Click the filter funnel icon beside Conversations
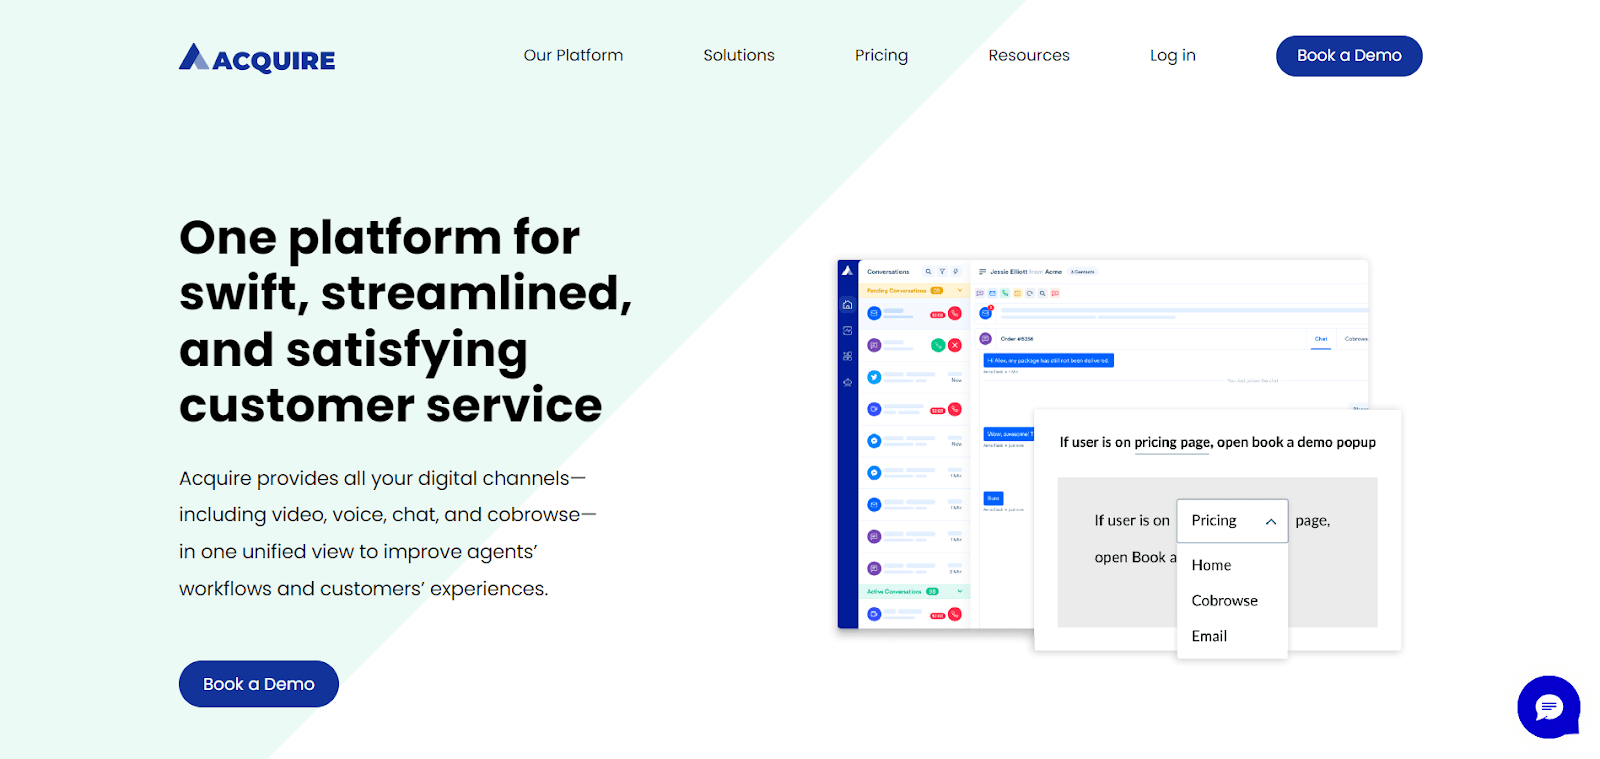Viewport: 1600px width, 759px height. pos(942,271)
